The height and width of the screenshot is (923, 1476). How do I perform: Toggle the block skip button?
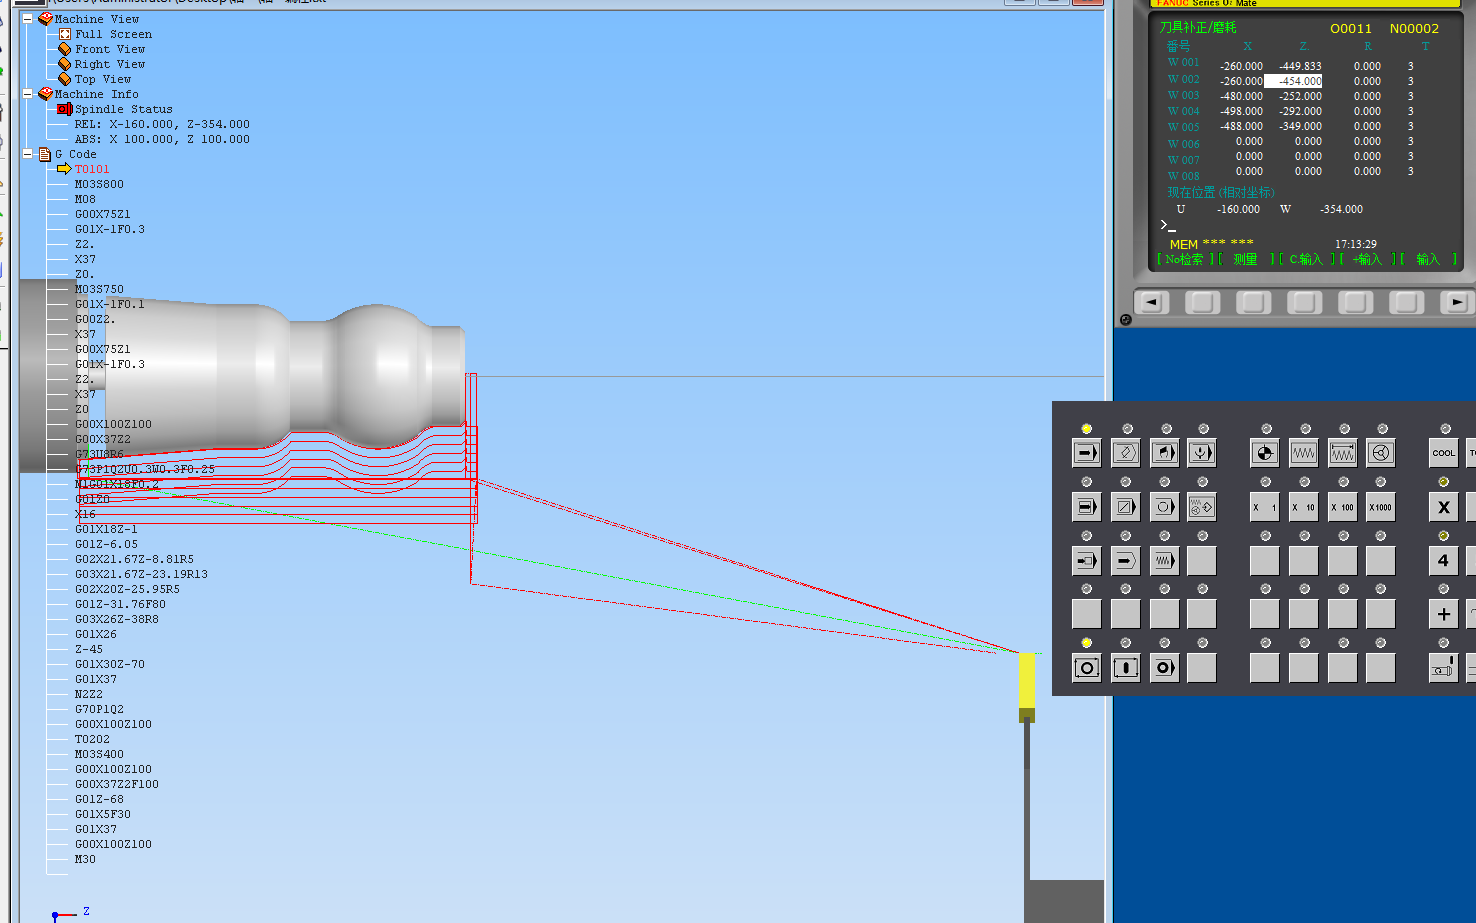pos(1125,507)
